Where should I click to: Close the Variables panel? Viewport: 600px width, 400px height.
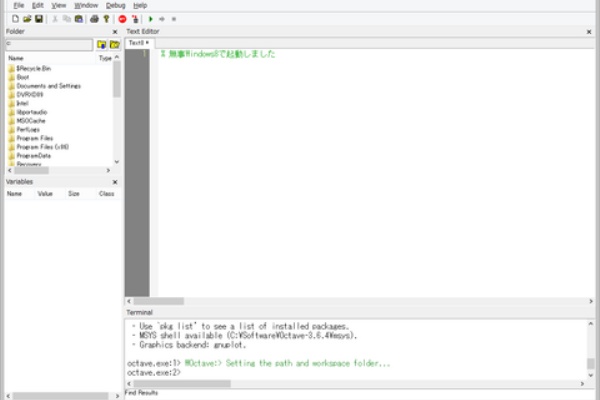coord(114,182)
